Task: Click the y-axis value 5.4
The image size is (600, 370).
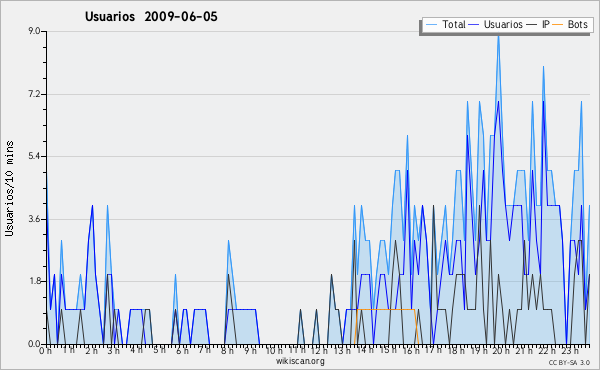Action: click(34, 156)
